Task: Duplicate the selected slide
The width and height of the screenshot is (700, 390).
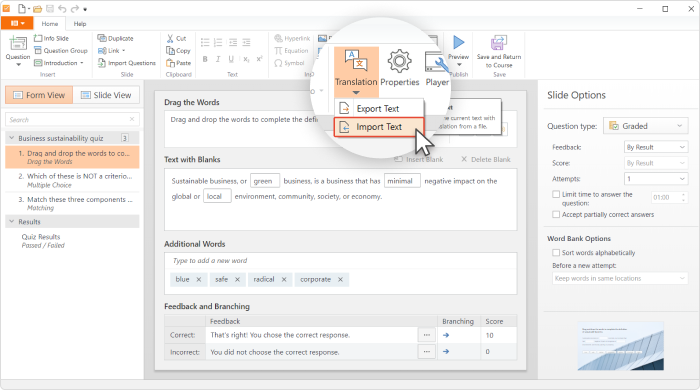Action: 115,38
